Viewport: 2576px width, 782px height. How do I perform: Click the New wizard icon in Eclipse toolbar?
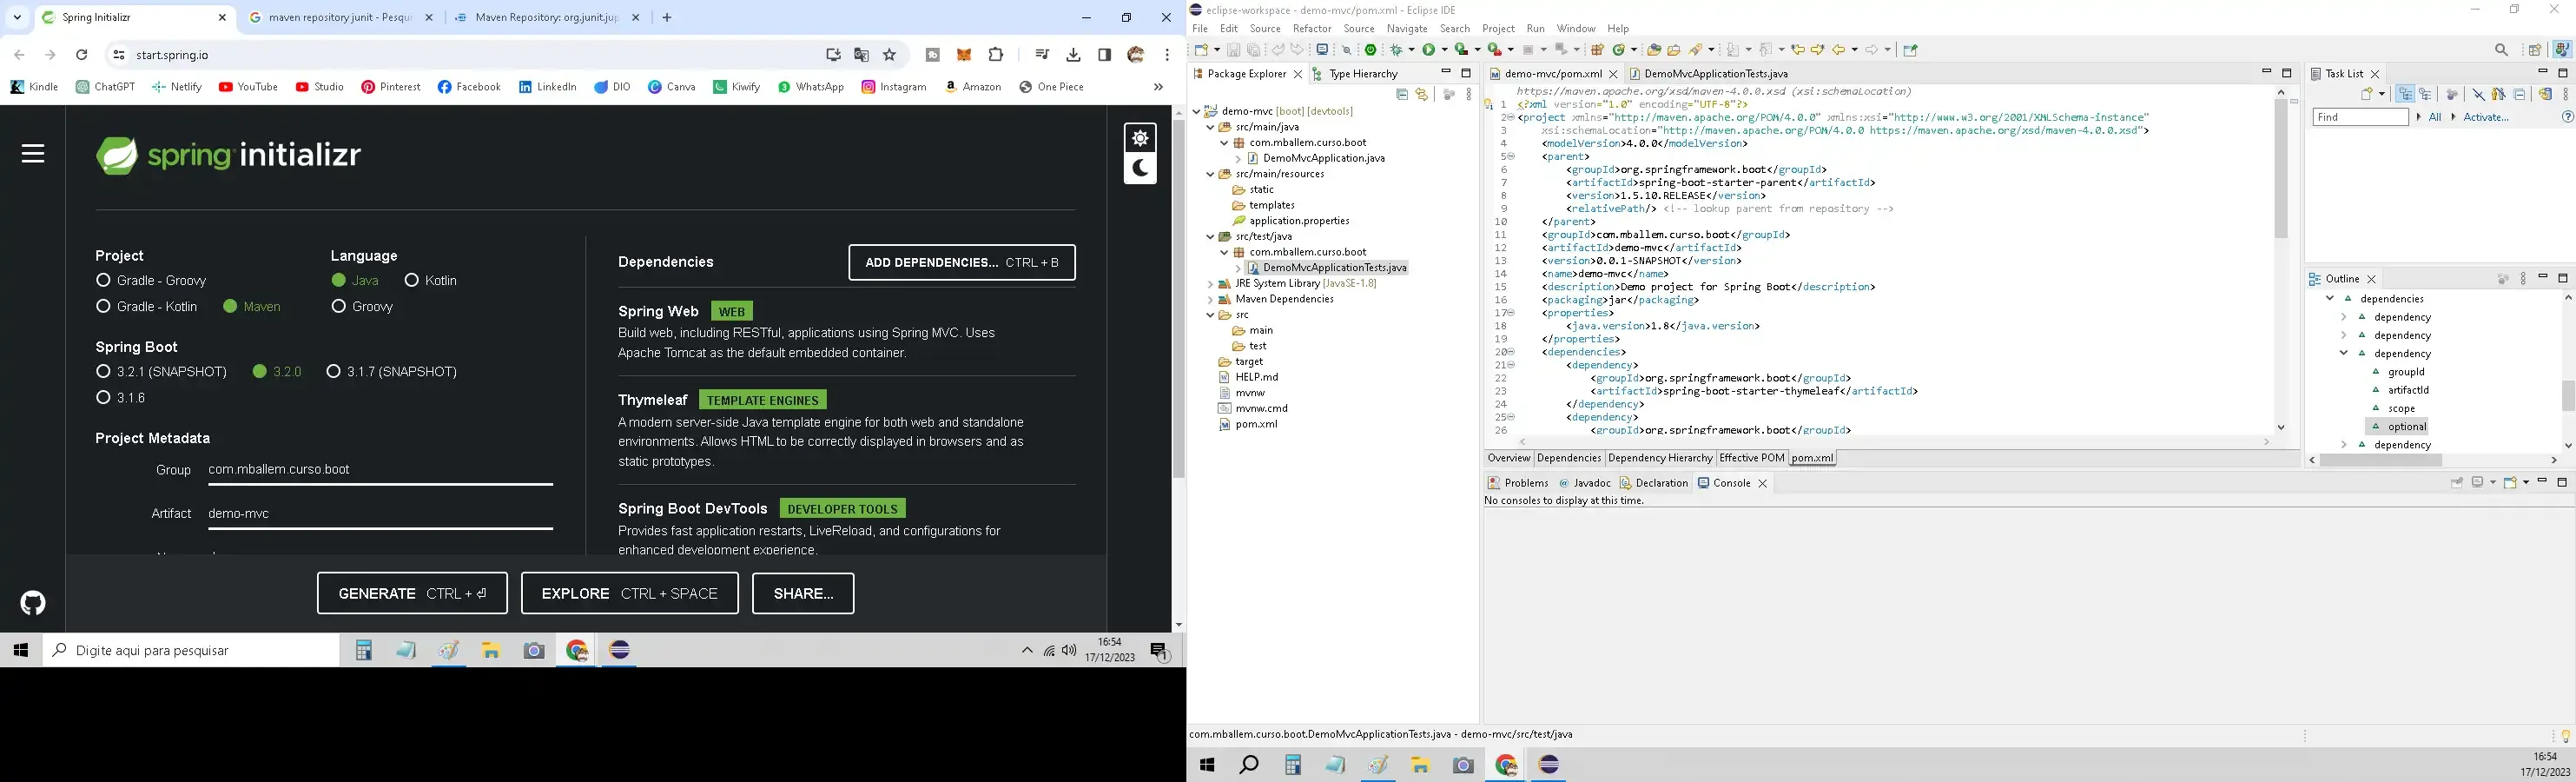pos(1202,50)
